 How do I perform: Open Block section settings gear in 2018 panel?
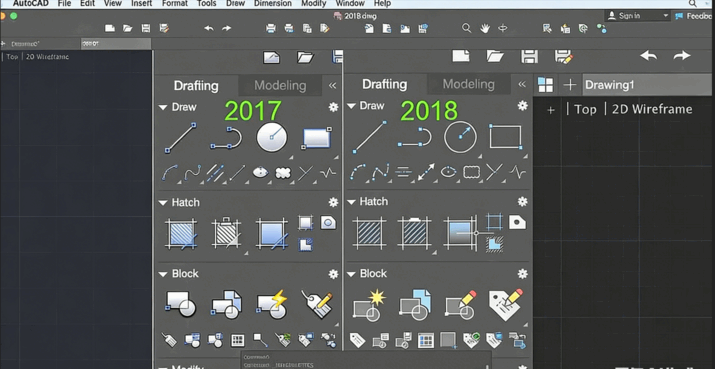coord(523,274)
